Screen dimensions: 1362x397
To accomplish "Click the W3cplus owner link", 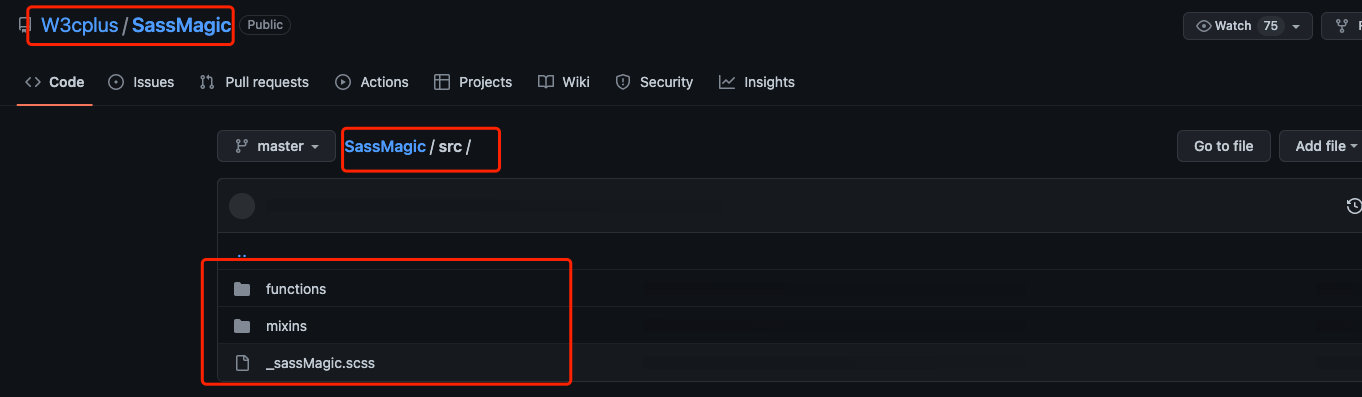I will 79,26.
